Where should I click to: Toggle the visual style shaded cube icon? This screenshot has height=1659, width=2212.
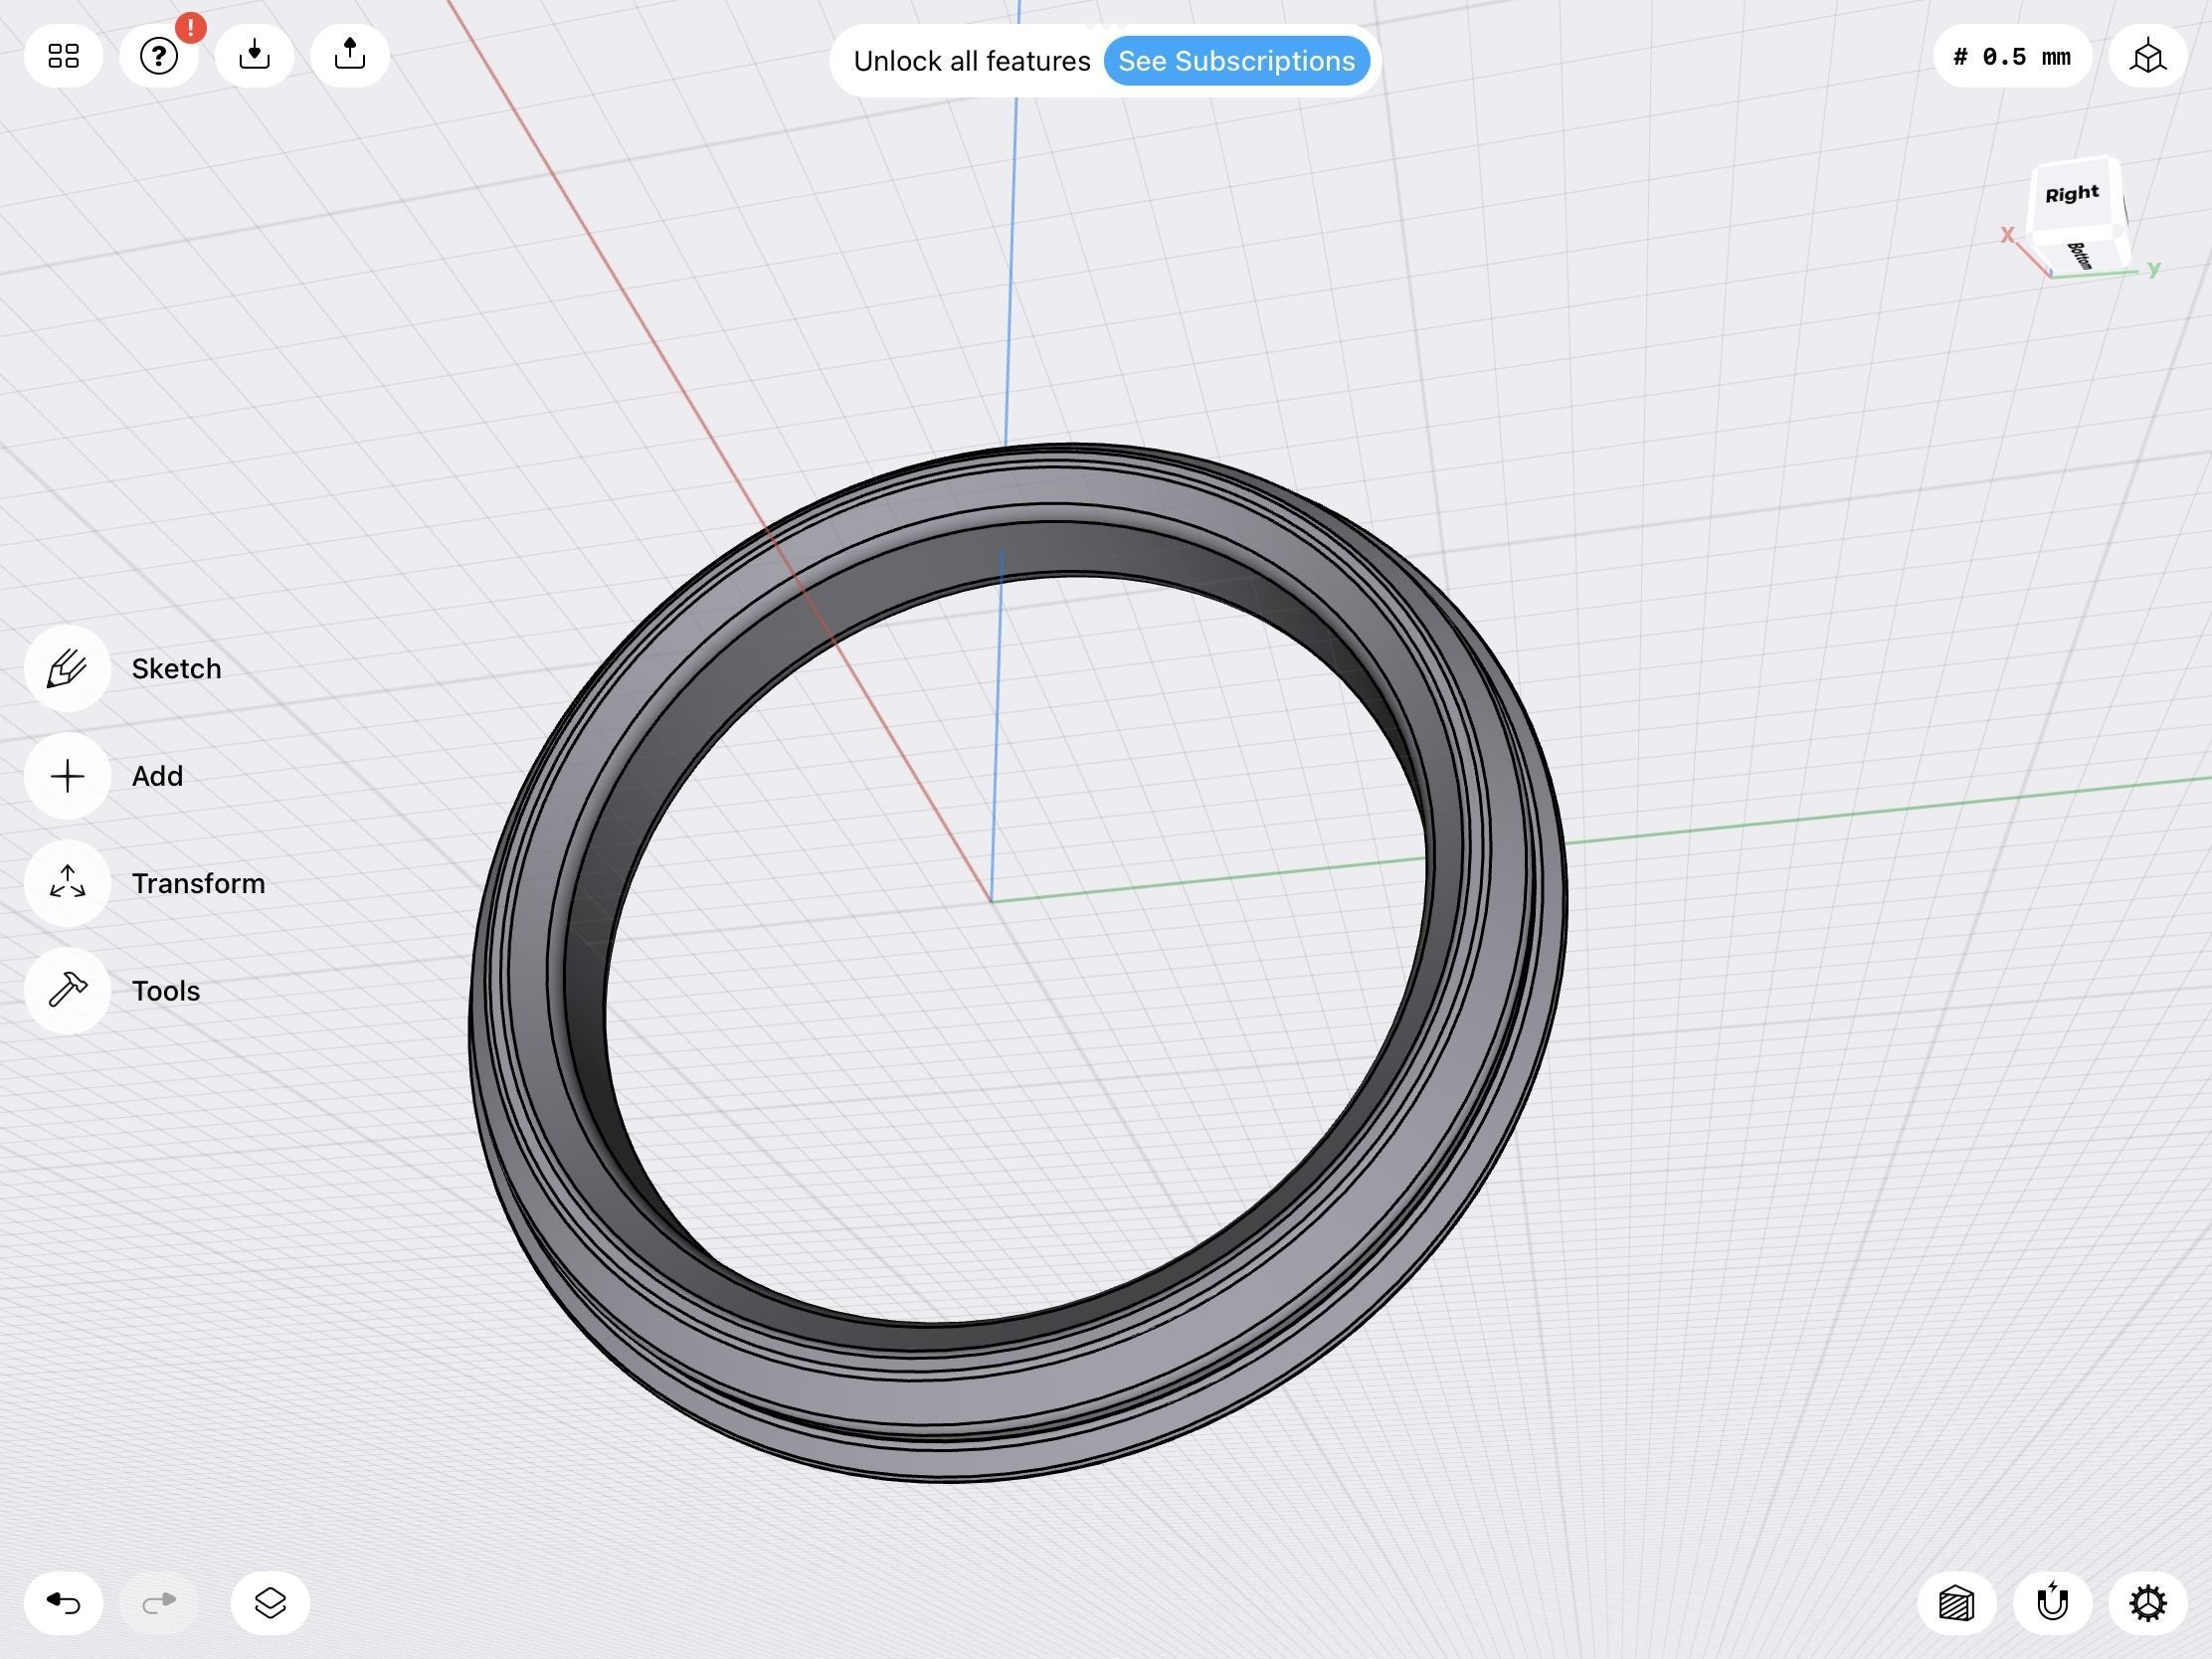1957,1603
